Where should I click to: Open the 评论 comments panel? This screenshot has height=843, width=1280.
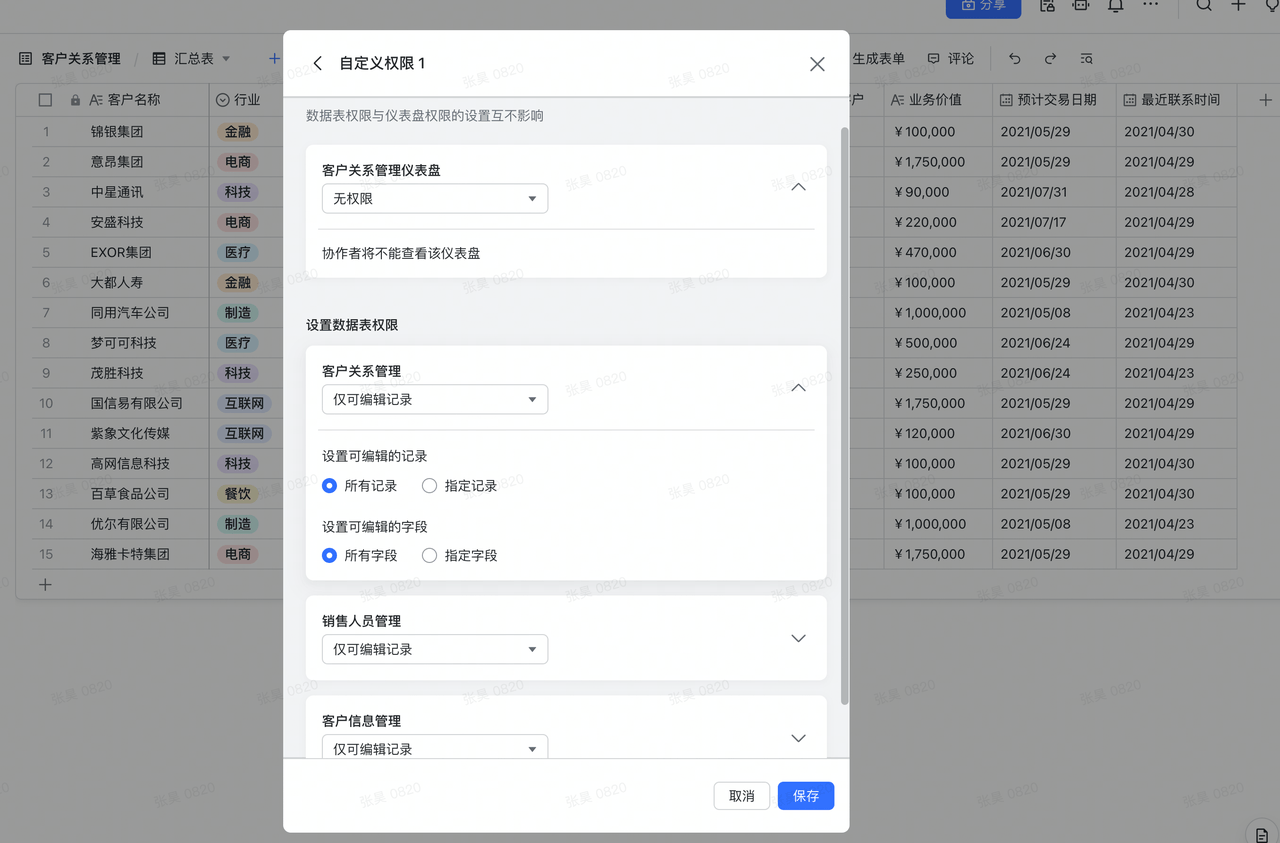pos(950,59)
